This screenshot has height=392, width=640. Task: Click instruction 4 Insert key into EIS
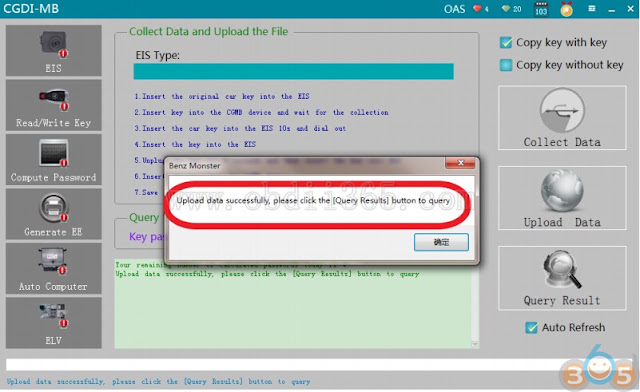click(x=195, y=144)
